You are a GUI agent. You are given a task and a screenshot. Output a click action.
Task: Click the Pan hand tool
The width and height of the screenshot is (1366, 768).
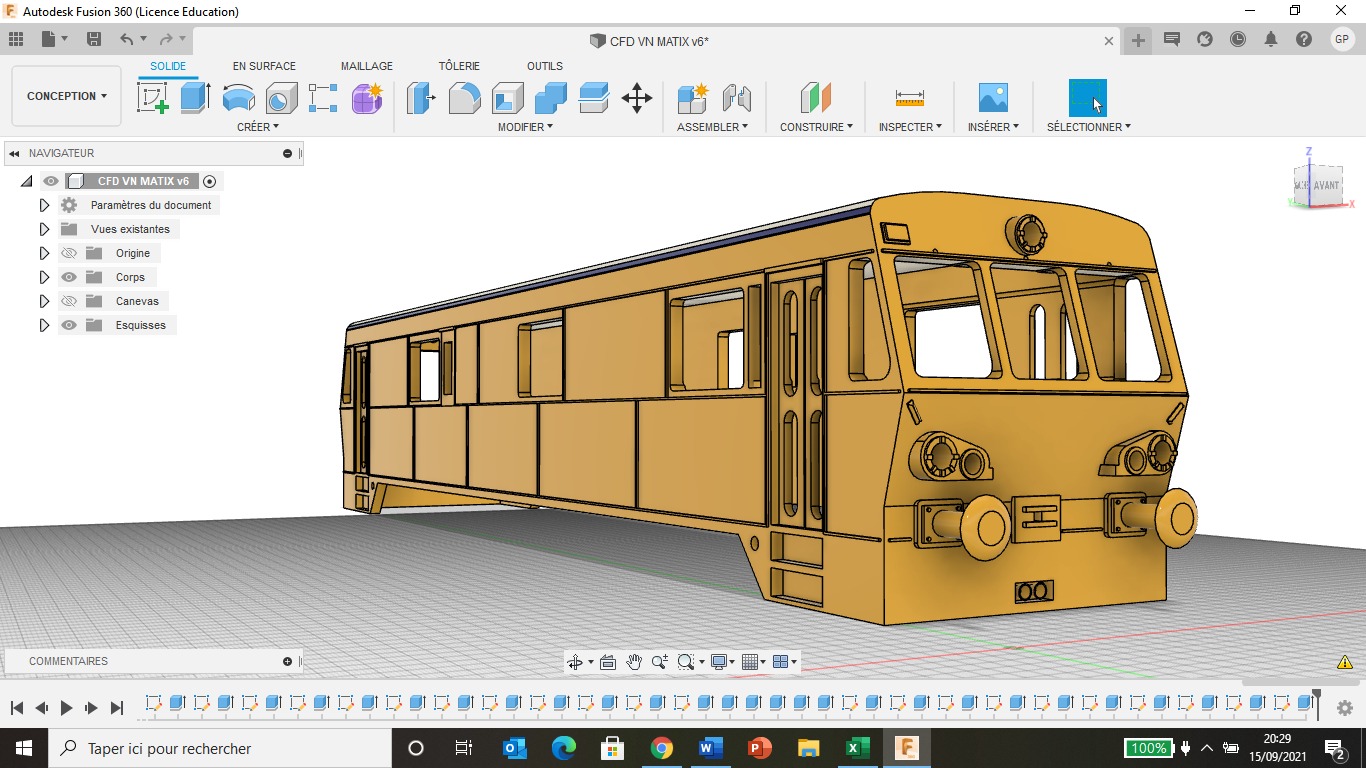tap(634, 662)
